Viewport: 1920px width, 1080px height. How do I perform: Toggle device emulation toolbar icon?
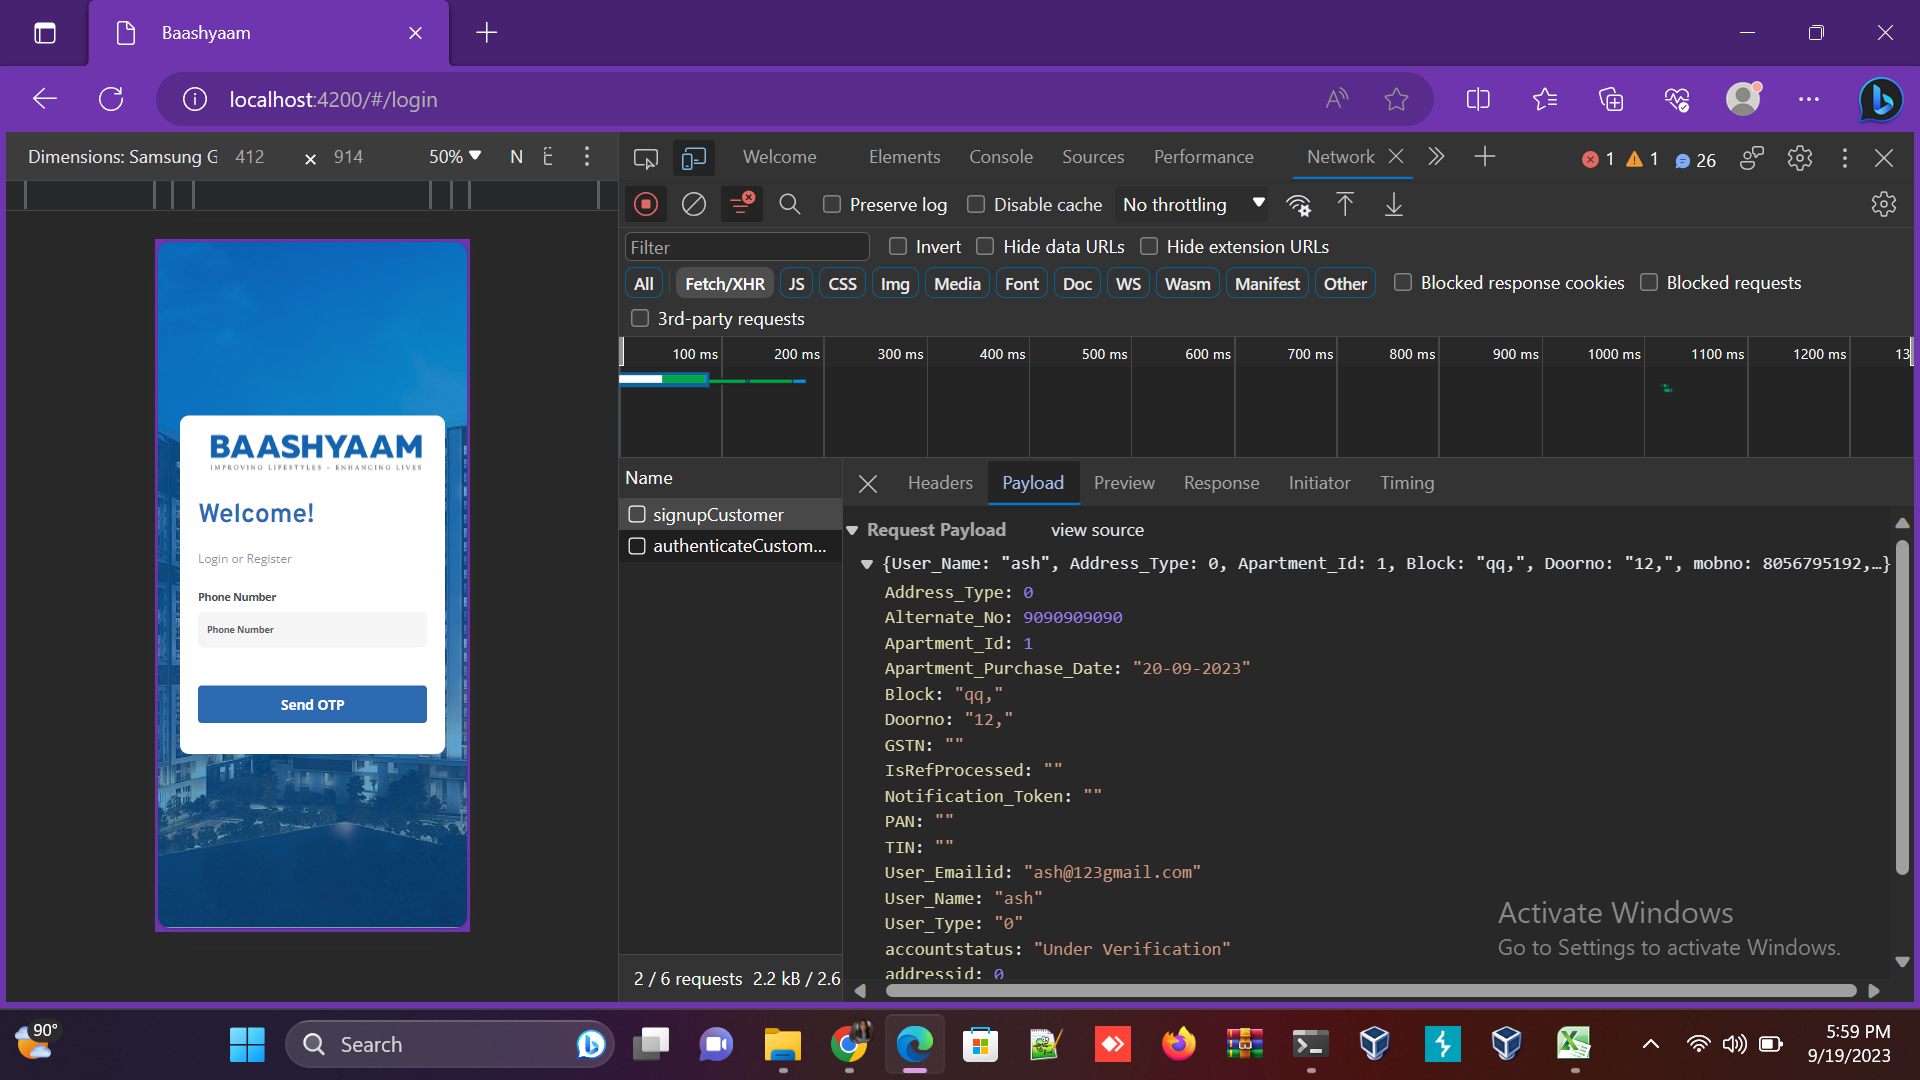pos(693,158)
